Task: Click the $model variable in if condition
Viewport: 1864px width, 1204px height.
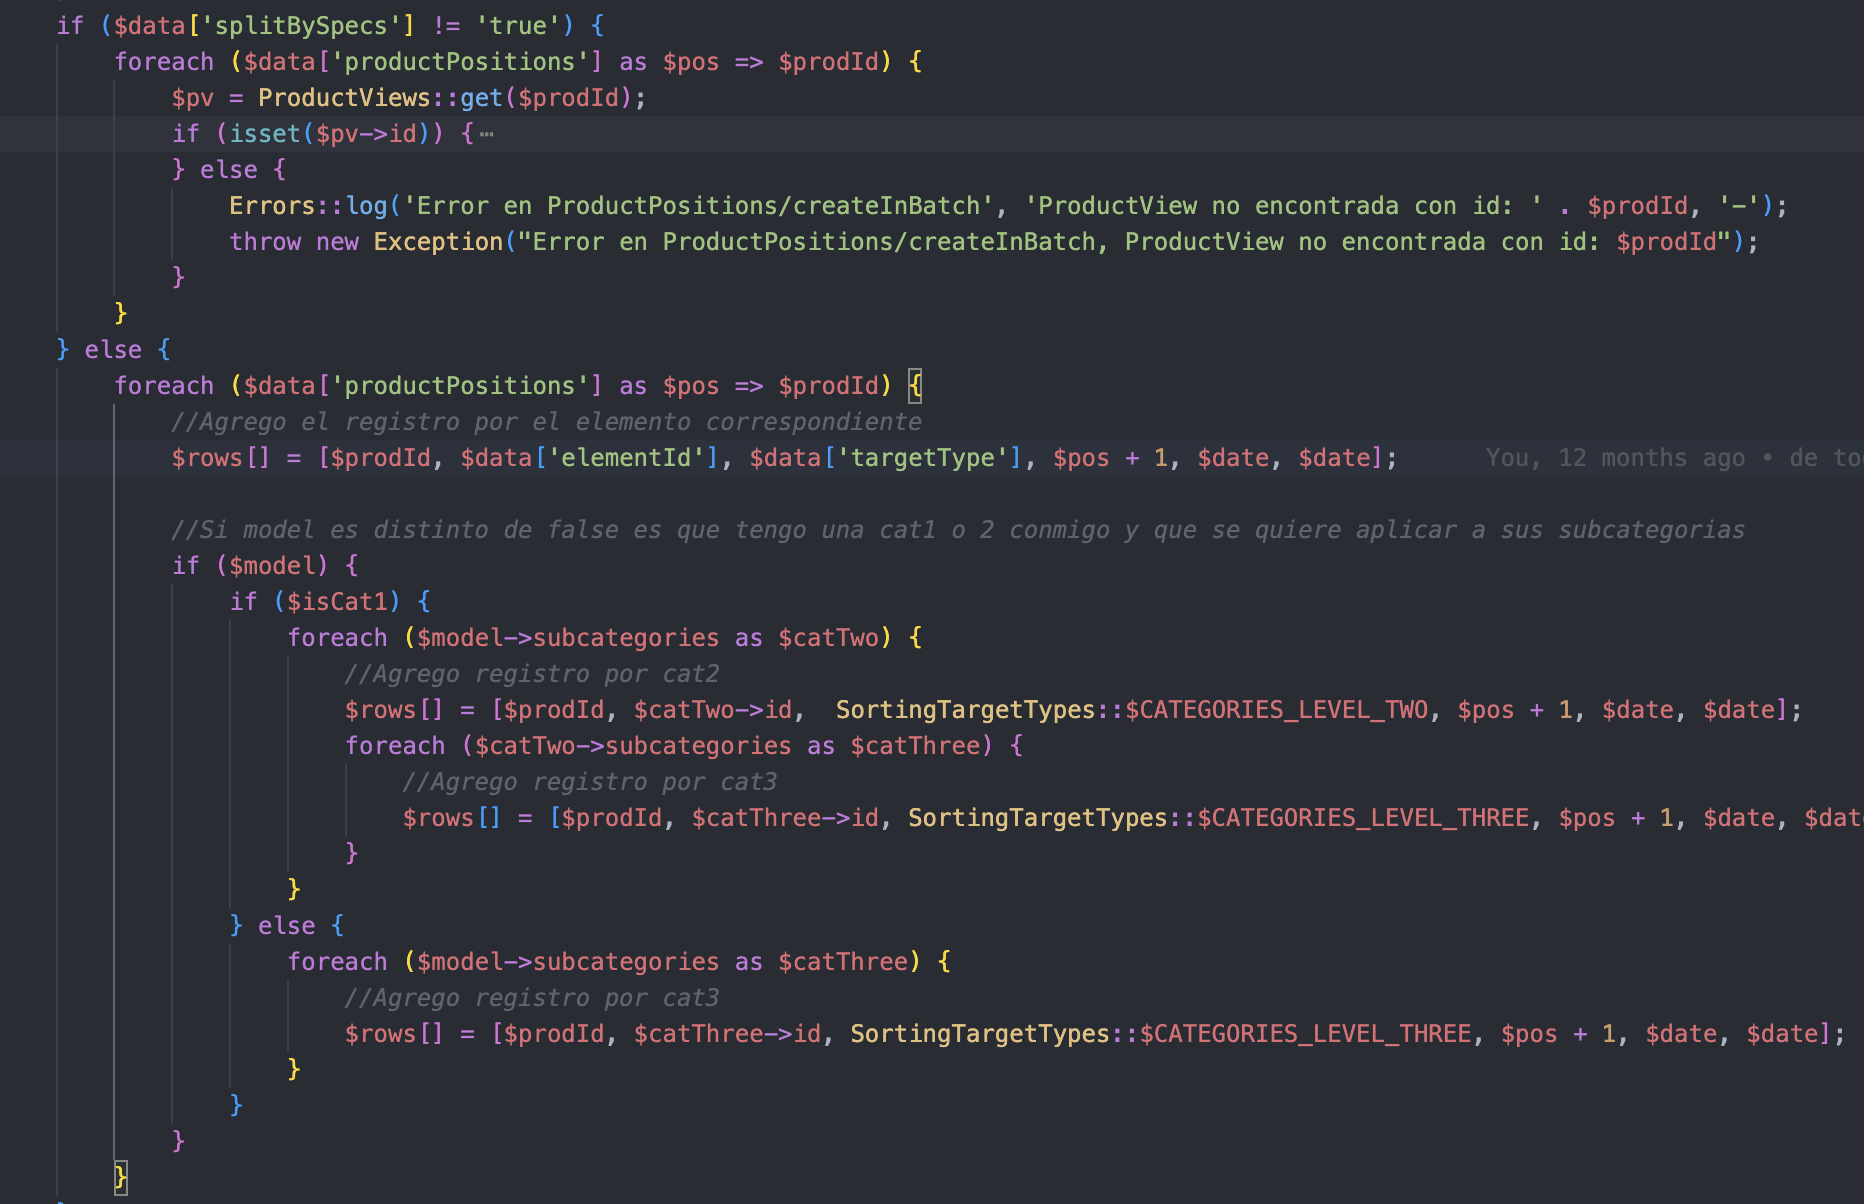Action: (272, 566)
